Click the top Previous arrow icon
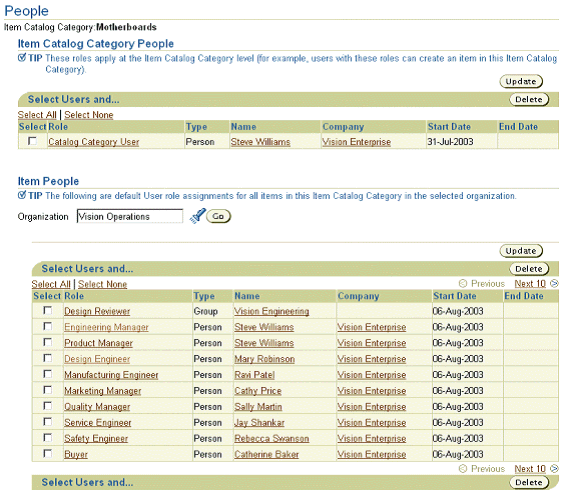This screenshot has width=564, height=495. [x=463, y=283]
